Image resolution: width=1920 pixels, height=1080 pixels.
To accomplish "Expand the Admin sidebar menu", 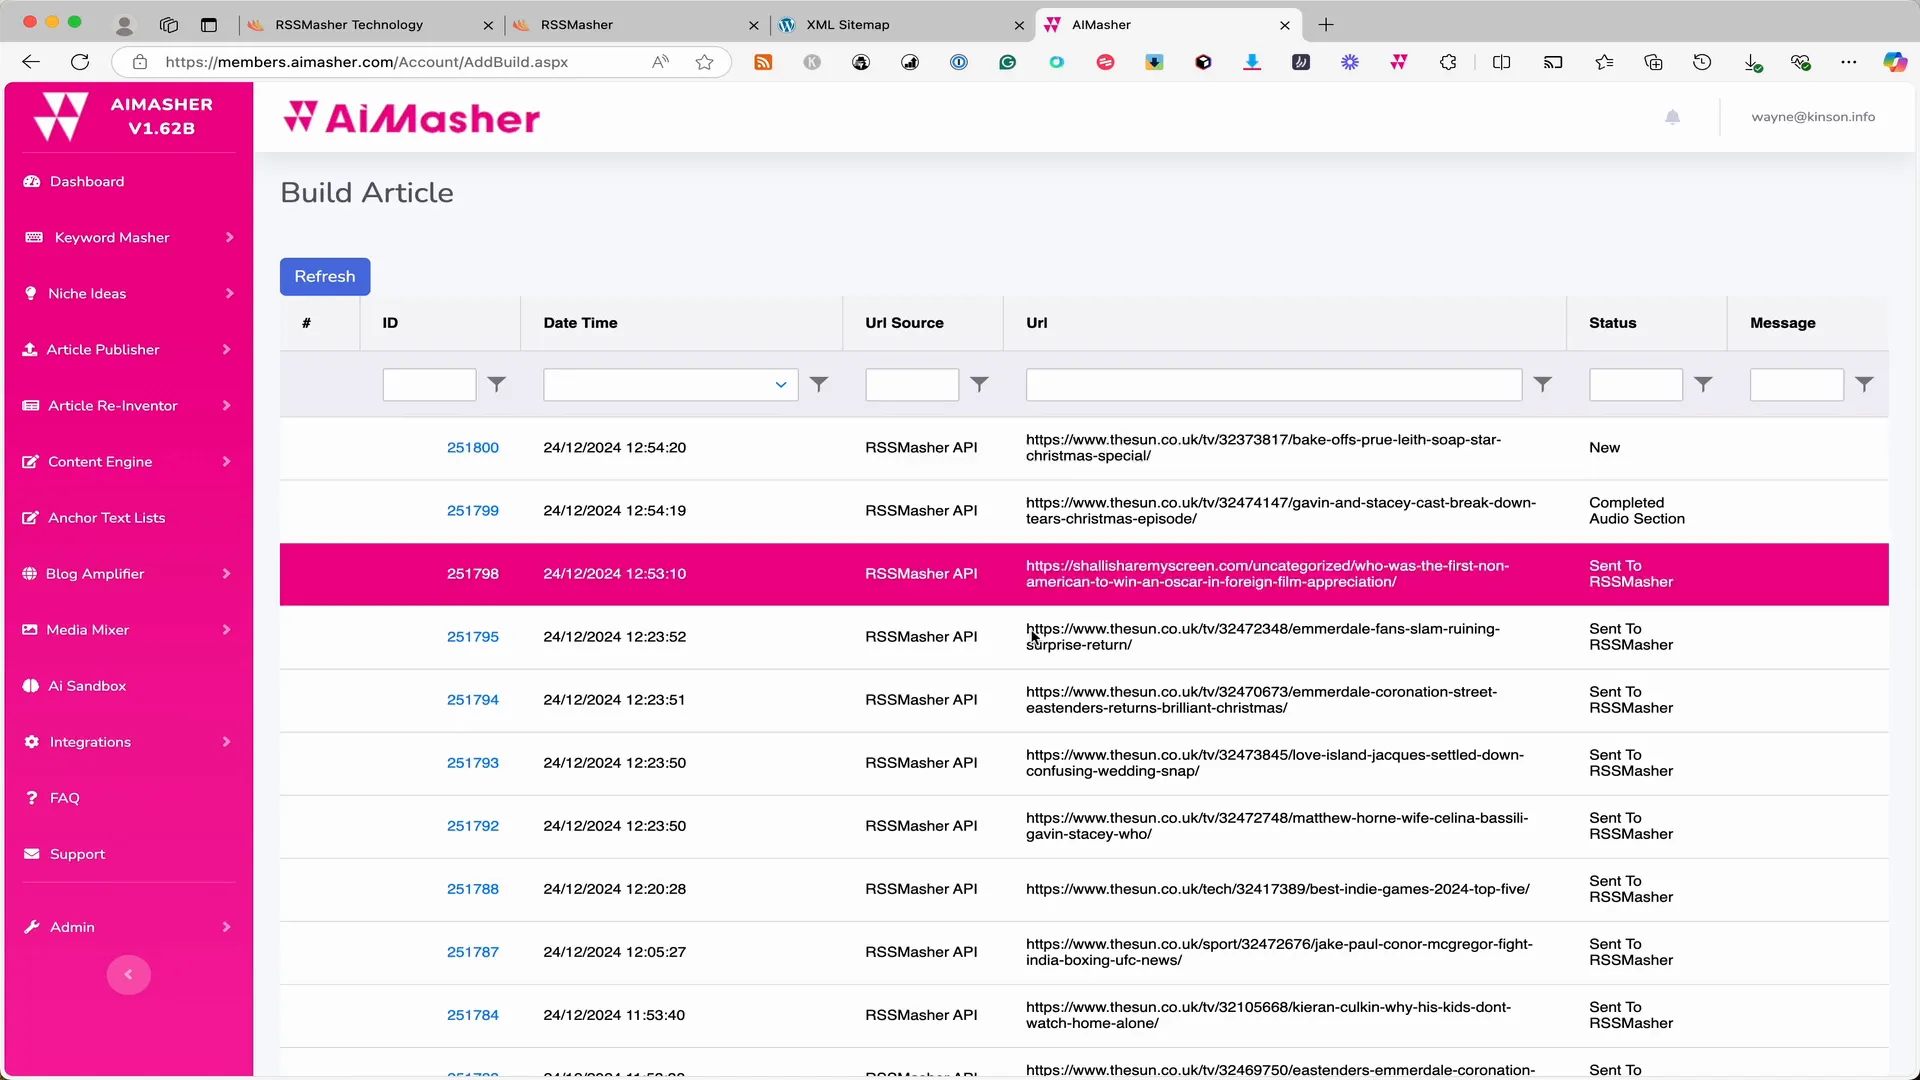I will tap(129, 927).
